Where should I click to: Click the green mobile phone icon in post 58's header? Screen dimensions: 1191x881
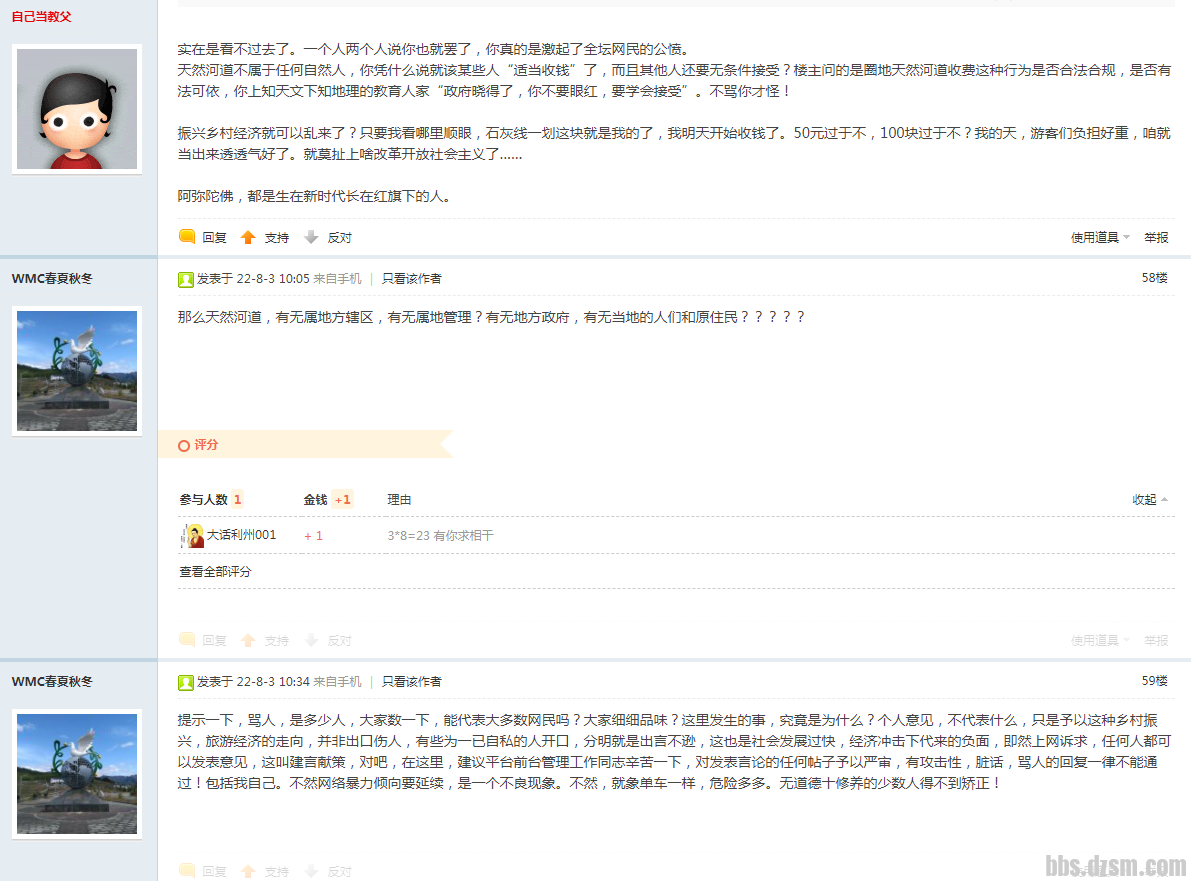[186, 279]
